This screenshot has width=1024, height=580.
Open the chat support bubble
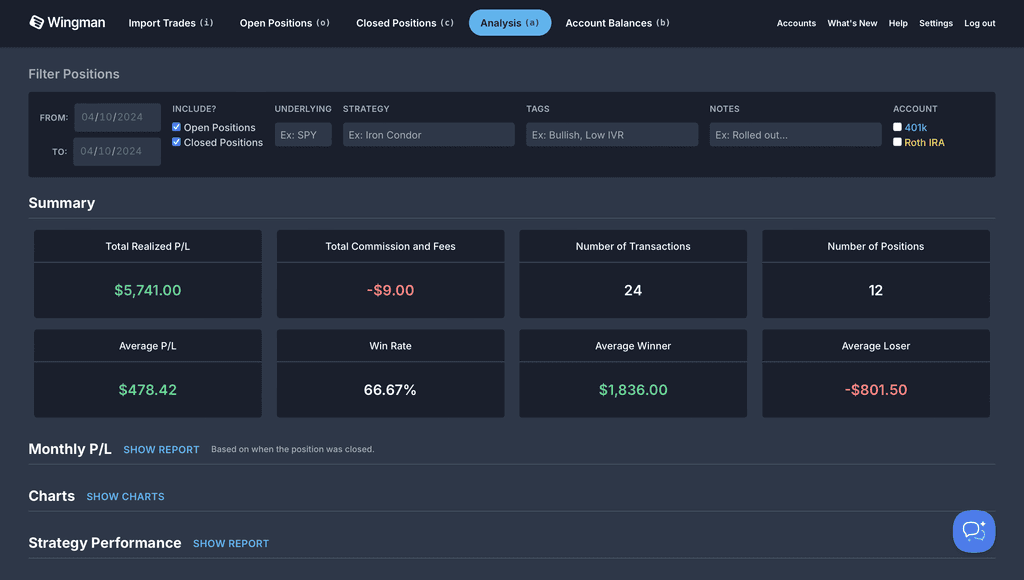[973, 531]
